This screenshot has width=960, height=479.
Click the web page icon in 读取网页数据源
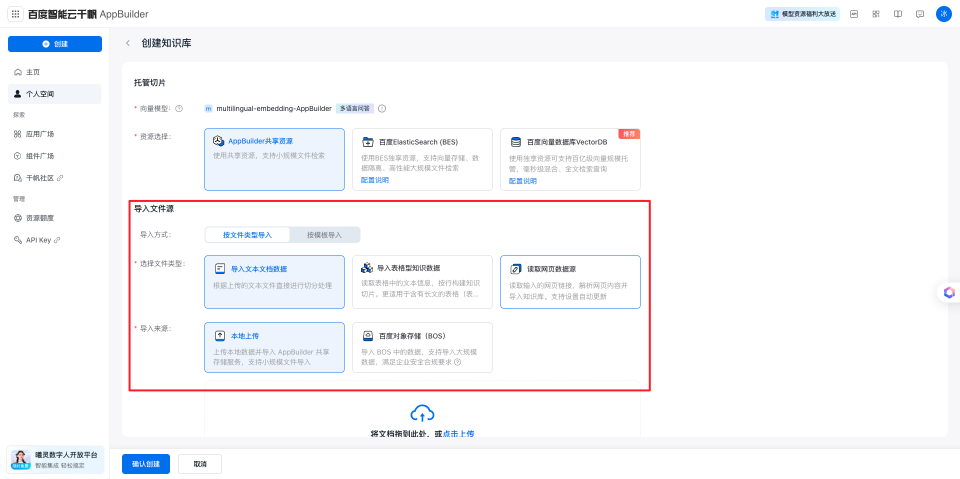click(516, 269)
